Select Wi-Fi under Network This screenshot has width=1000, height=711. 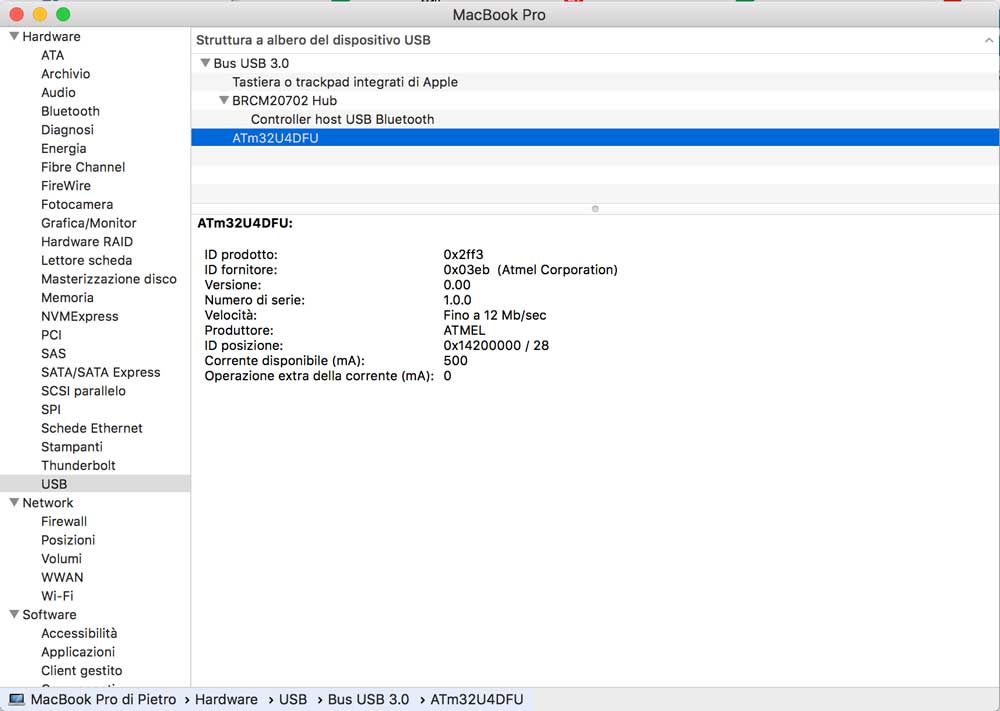(x=57, y=596)
